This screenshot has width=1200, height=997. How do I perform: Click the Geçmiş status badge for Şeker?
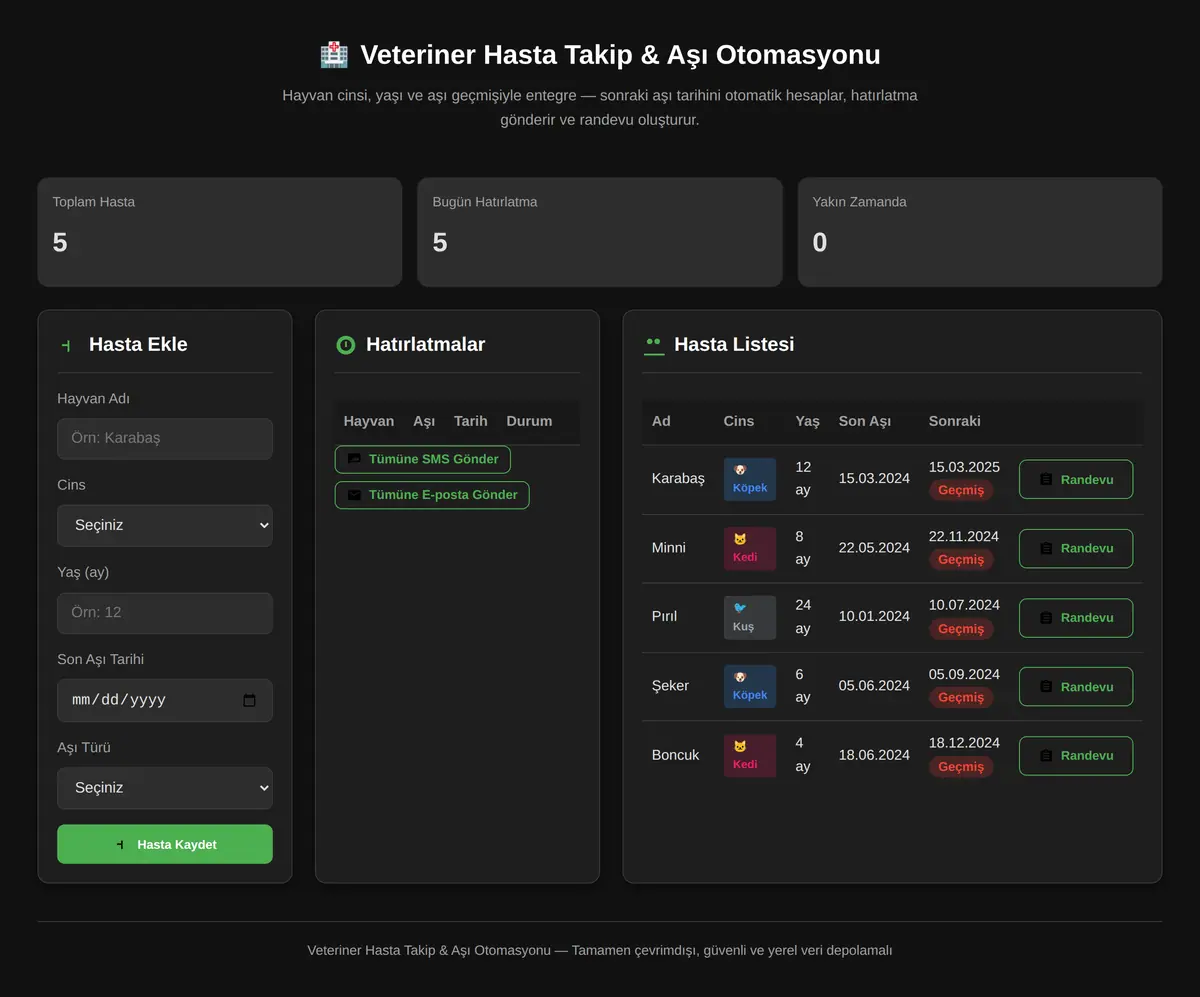[x=961, y=697]
